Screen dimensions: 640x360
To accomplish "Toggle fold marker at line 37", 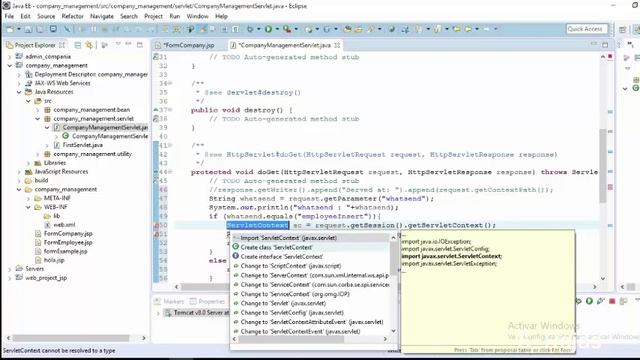I will 170,110.
